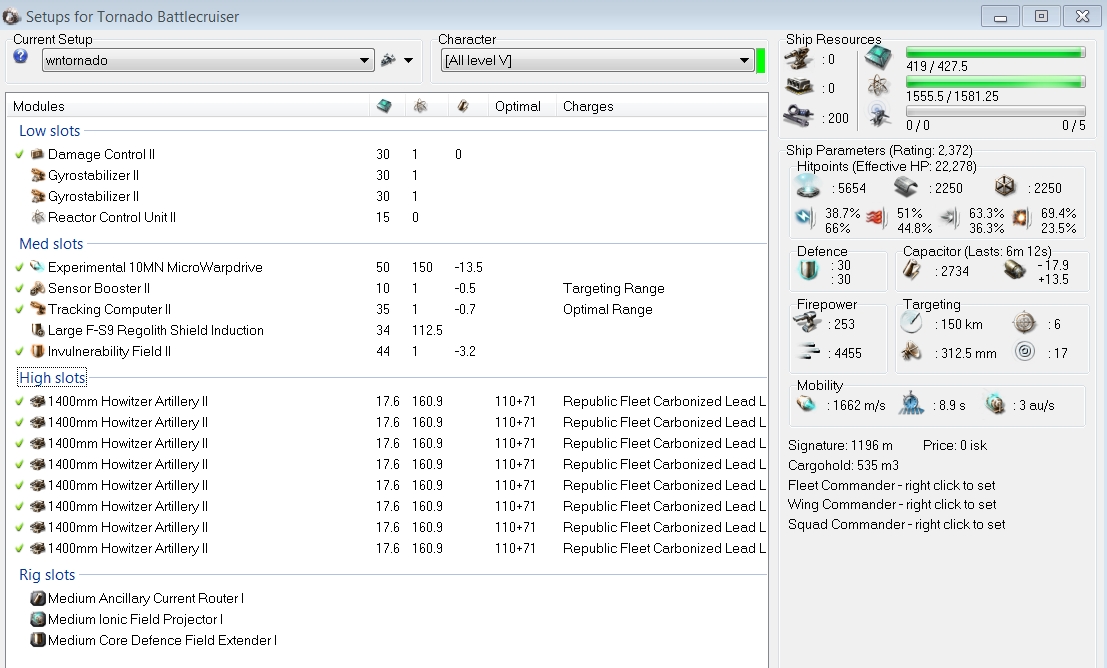This screenshot has width=1107, height=668.
Task: Sort by the Optimal column header
Action: tap(517, 106)
